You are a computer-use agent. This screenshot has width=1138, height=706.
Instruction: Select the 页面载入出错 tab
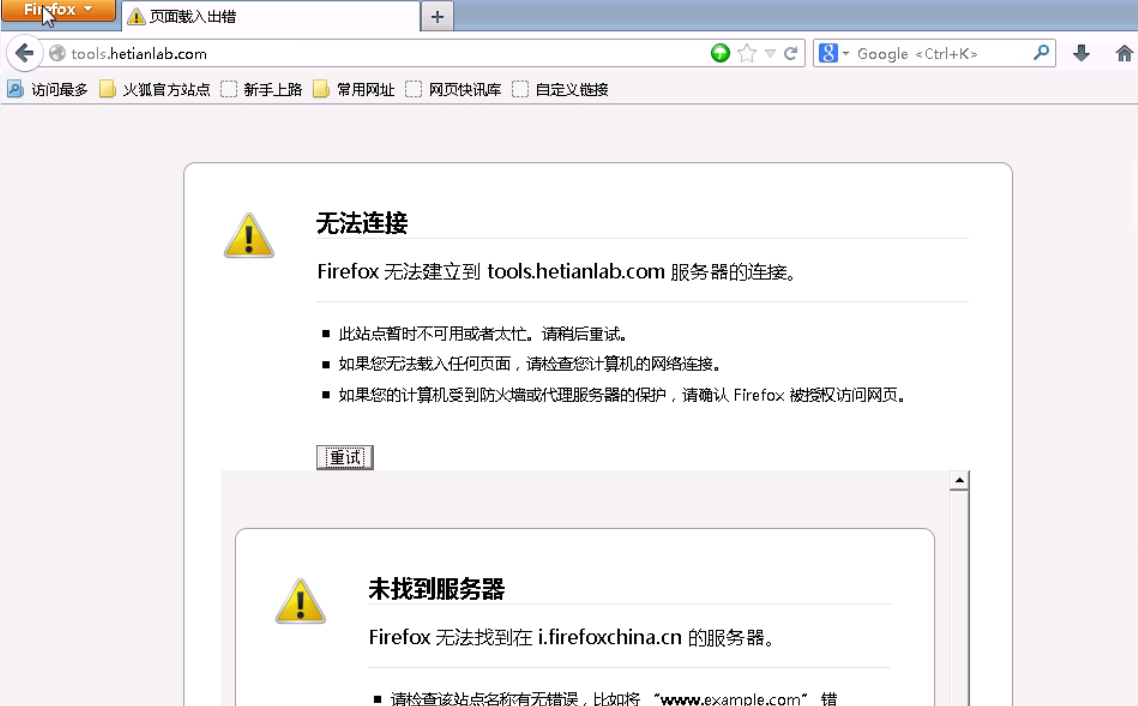(271, 17)
